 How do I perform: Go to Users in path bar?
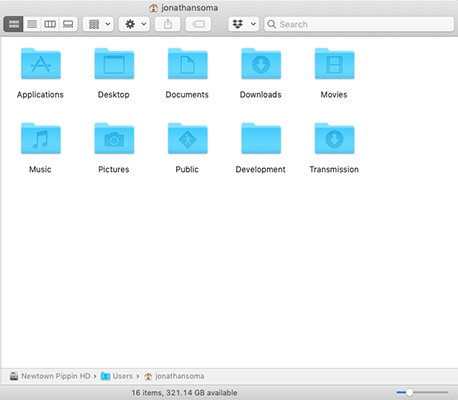click(x=117, y=376)
